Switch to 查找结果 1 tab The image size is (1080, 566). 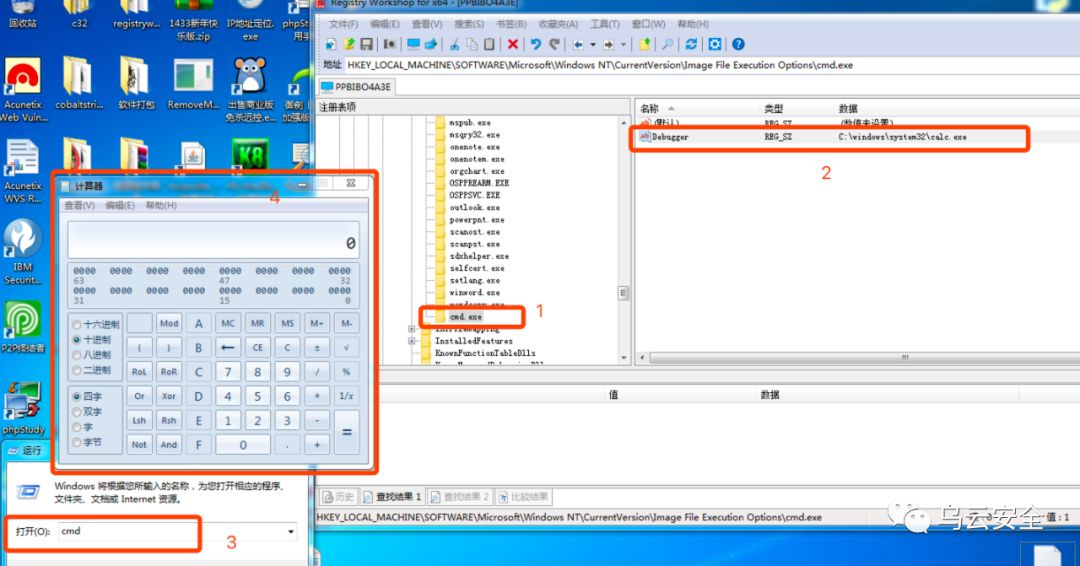coord(392,496)
